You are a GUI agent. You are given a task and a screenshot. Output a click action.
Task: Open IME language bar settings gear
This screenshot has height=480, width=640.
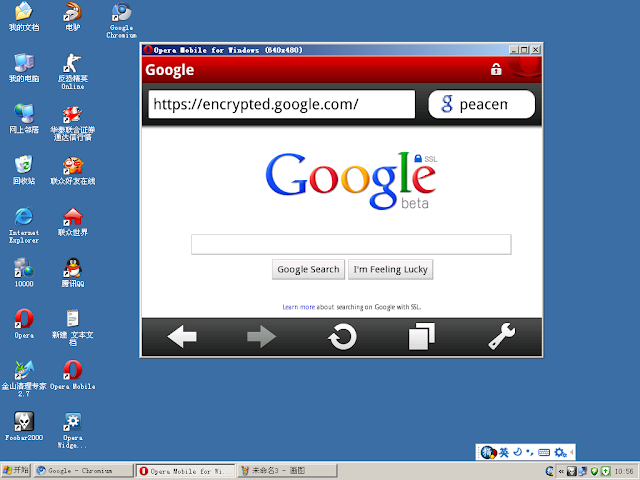560,452
